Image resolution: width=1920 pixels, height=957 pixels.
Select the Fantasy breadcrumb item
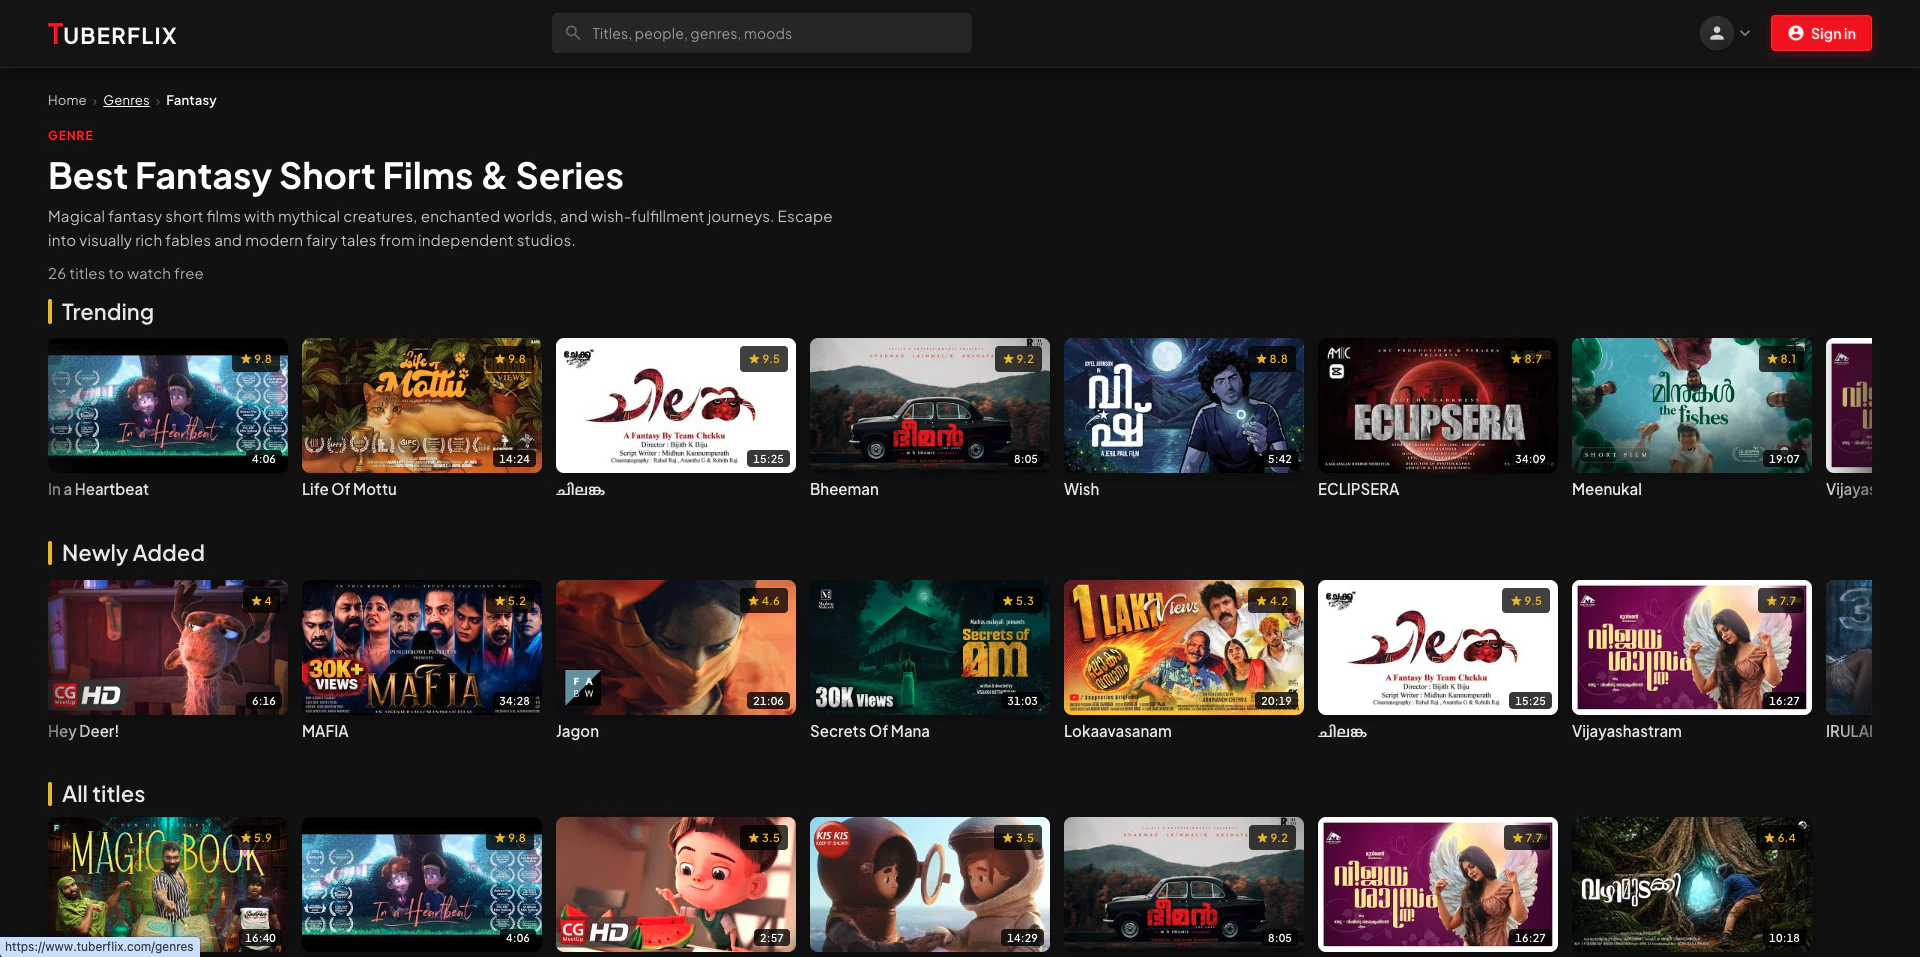191,100
